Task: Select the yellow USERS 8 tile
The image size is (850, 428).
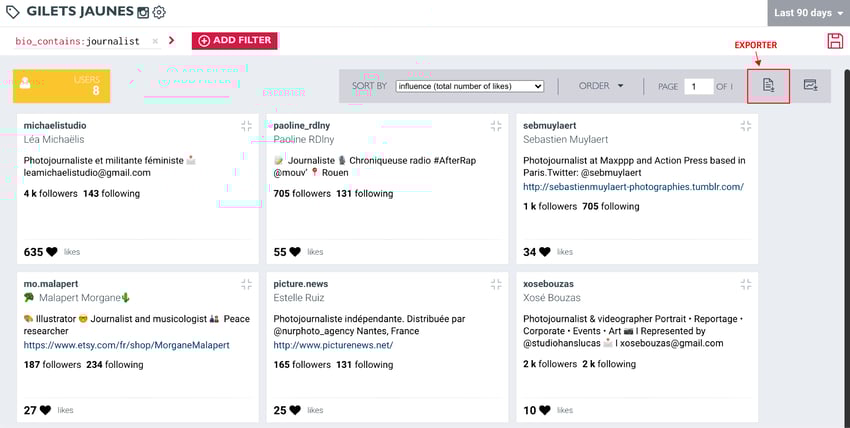Action: click(x=62, y=86)
